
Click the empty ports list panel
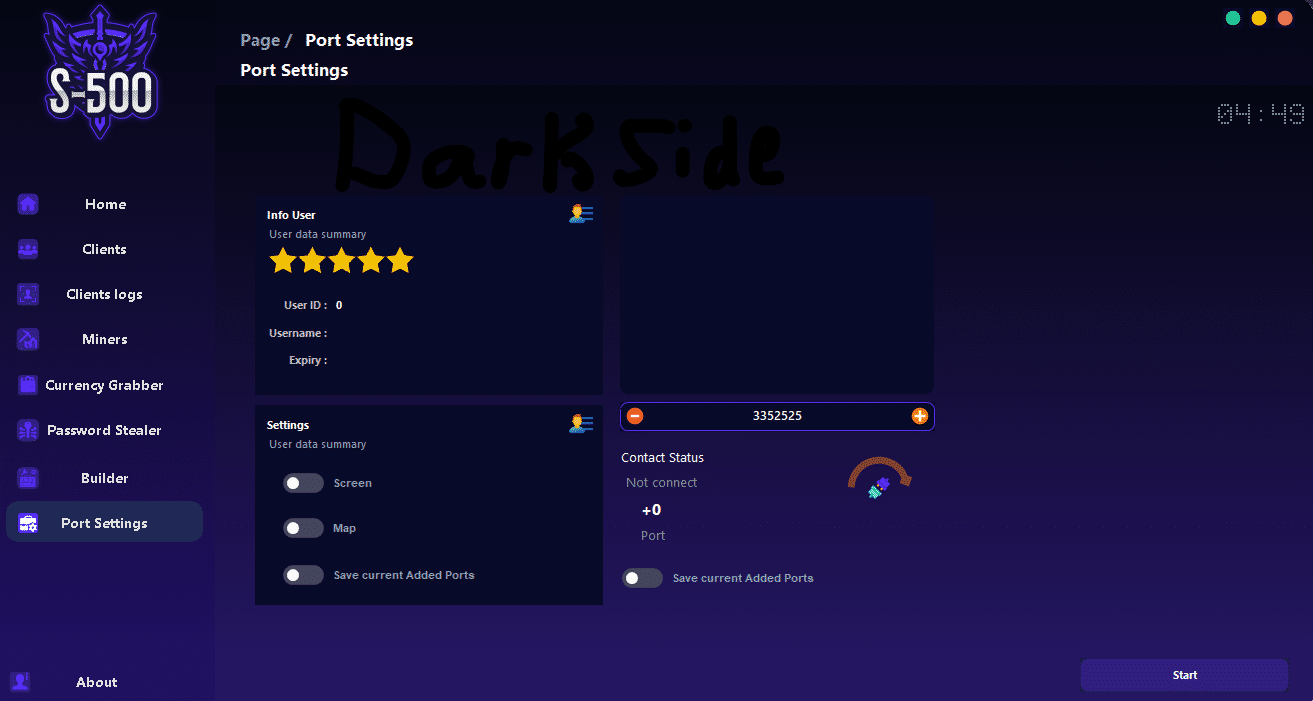[x=777, y=295]
